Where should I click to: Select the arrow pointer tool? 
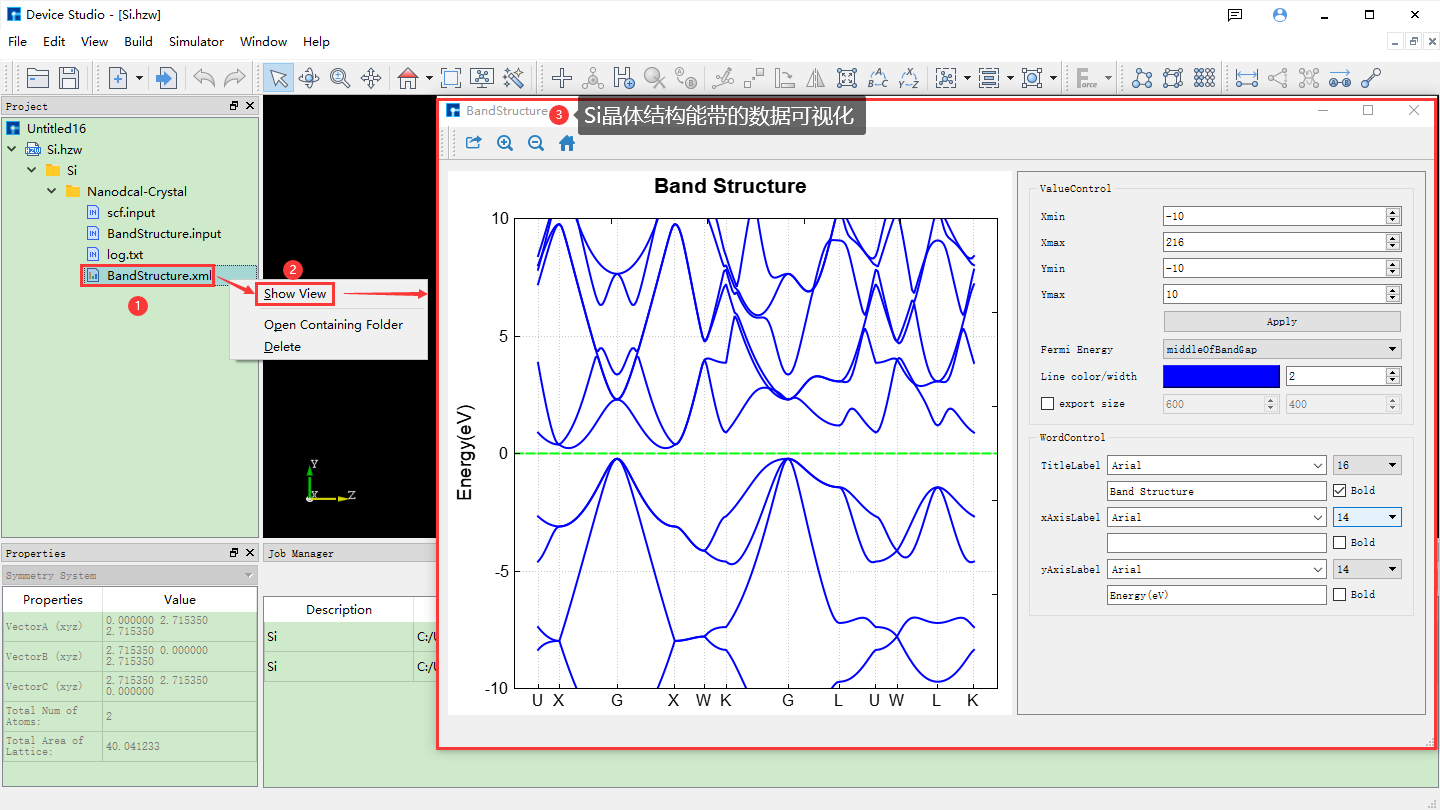pos(278,78)
